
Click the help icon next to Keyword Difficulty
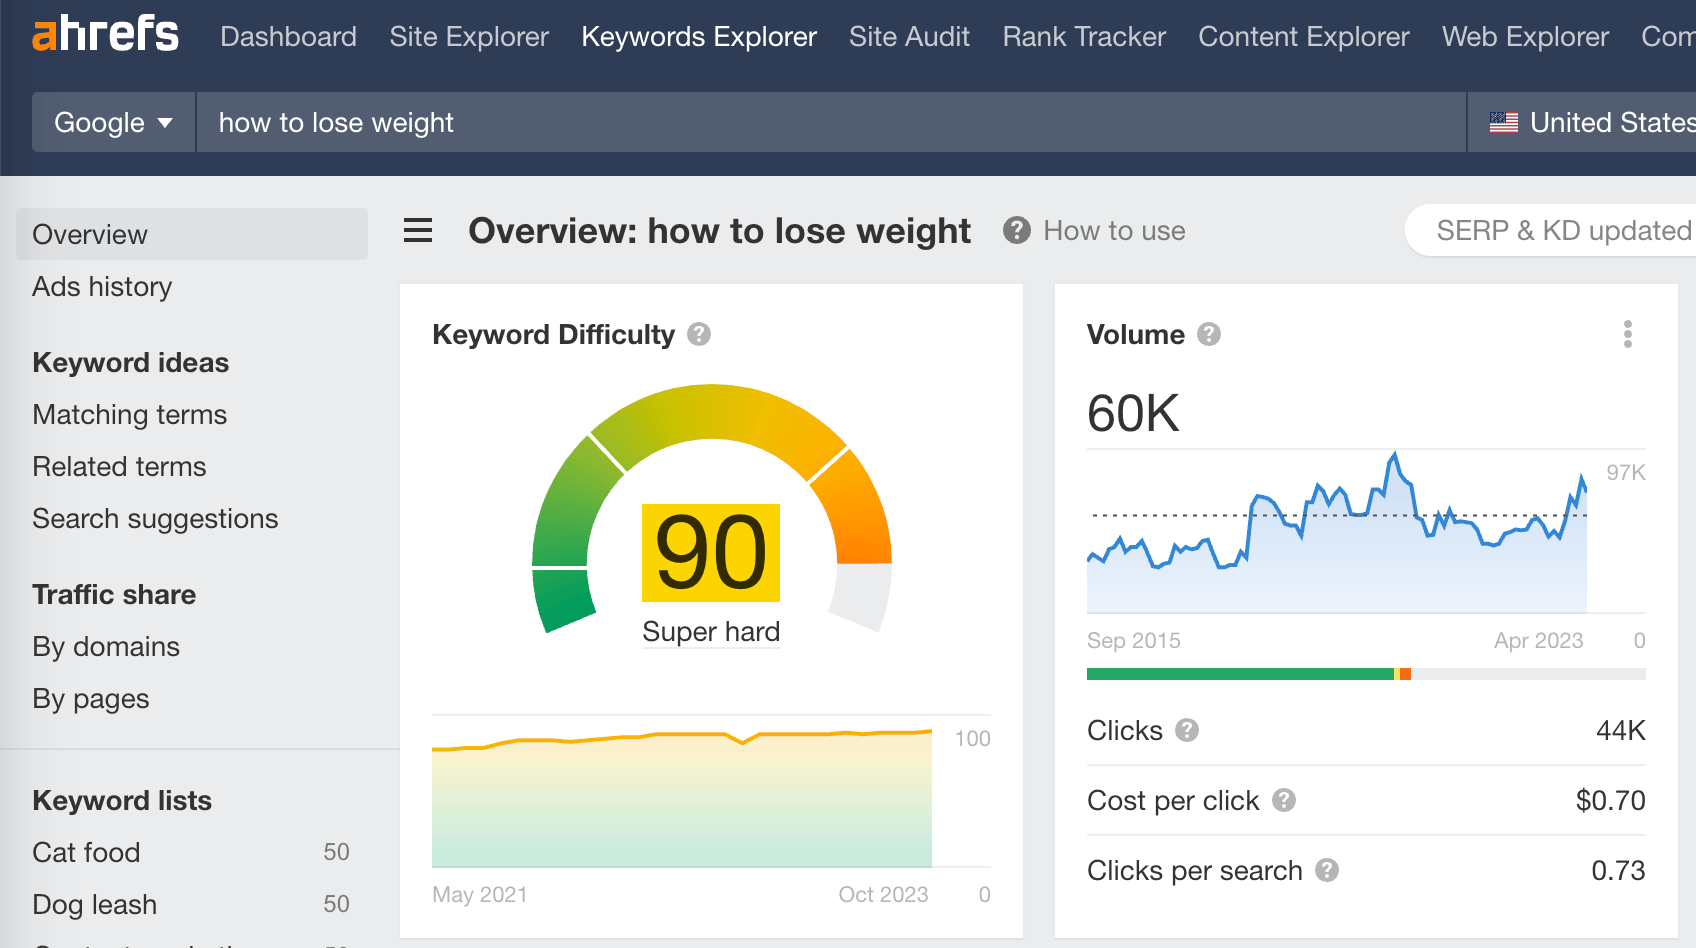click(x=699, y=334)
